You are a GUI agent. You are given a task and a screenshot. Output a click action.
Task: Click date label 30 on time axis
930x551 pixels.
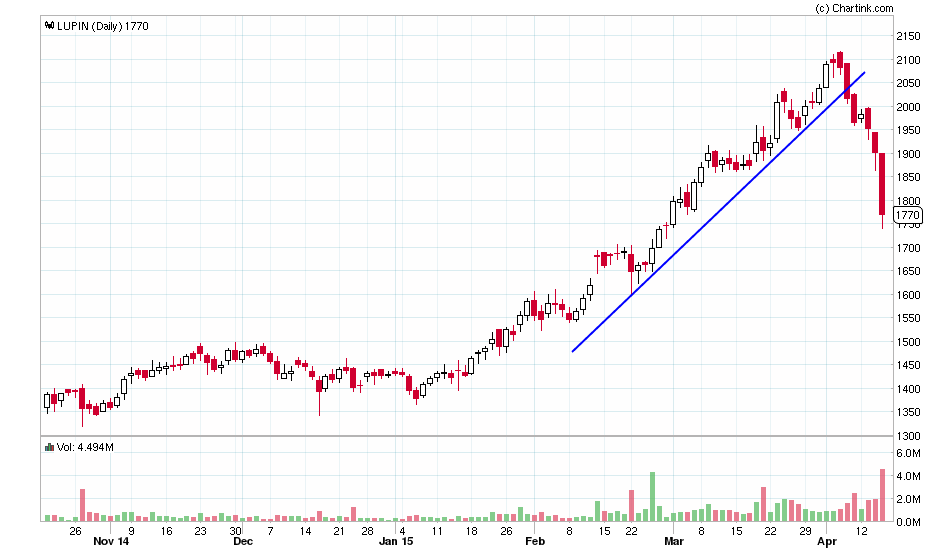pyautogui.click(x=235, y=531)
